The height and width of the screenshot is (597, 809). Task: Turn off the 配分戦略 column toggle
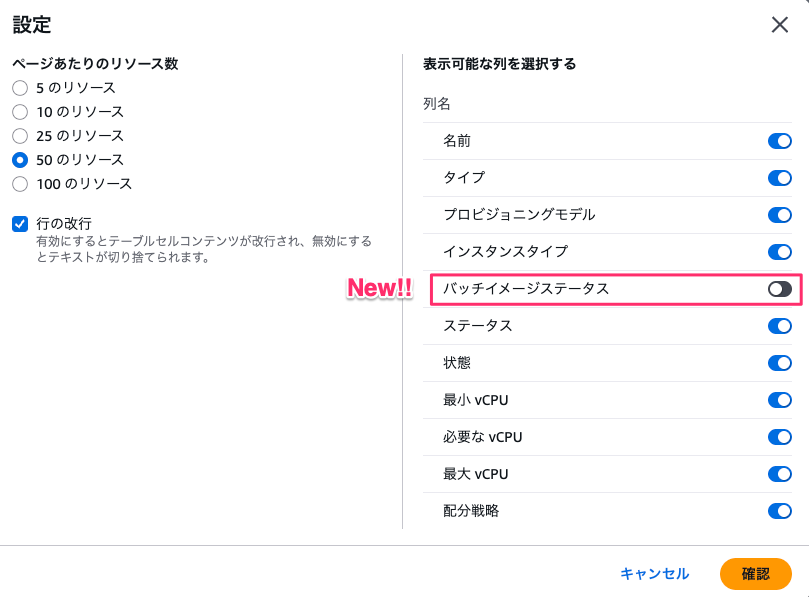click(x=779, y=511)
